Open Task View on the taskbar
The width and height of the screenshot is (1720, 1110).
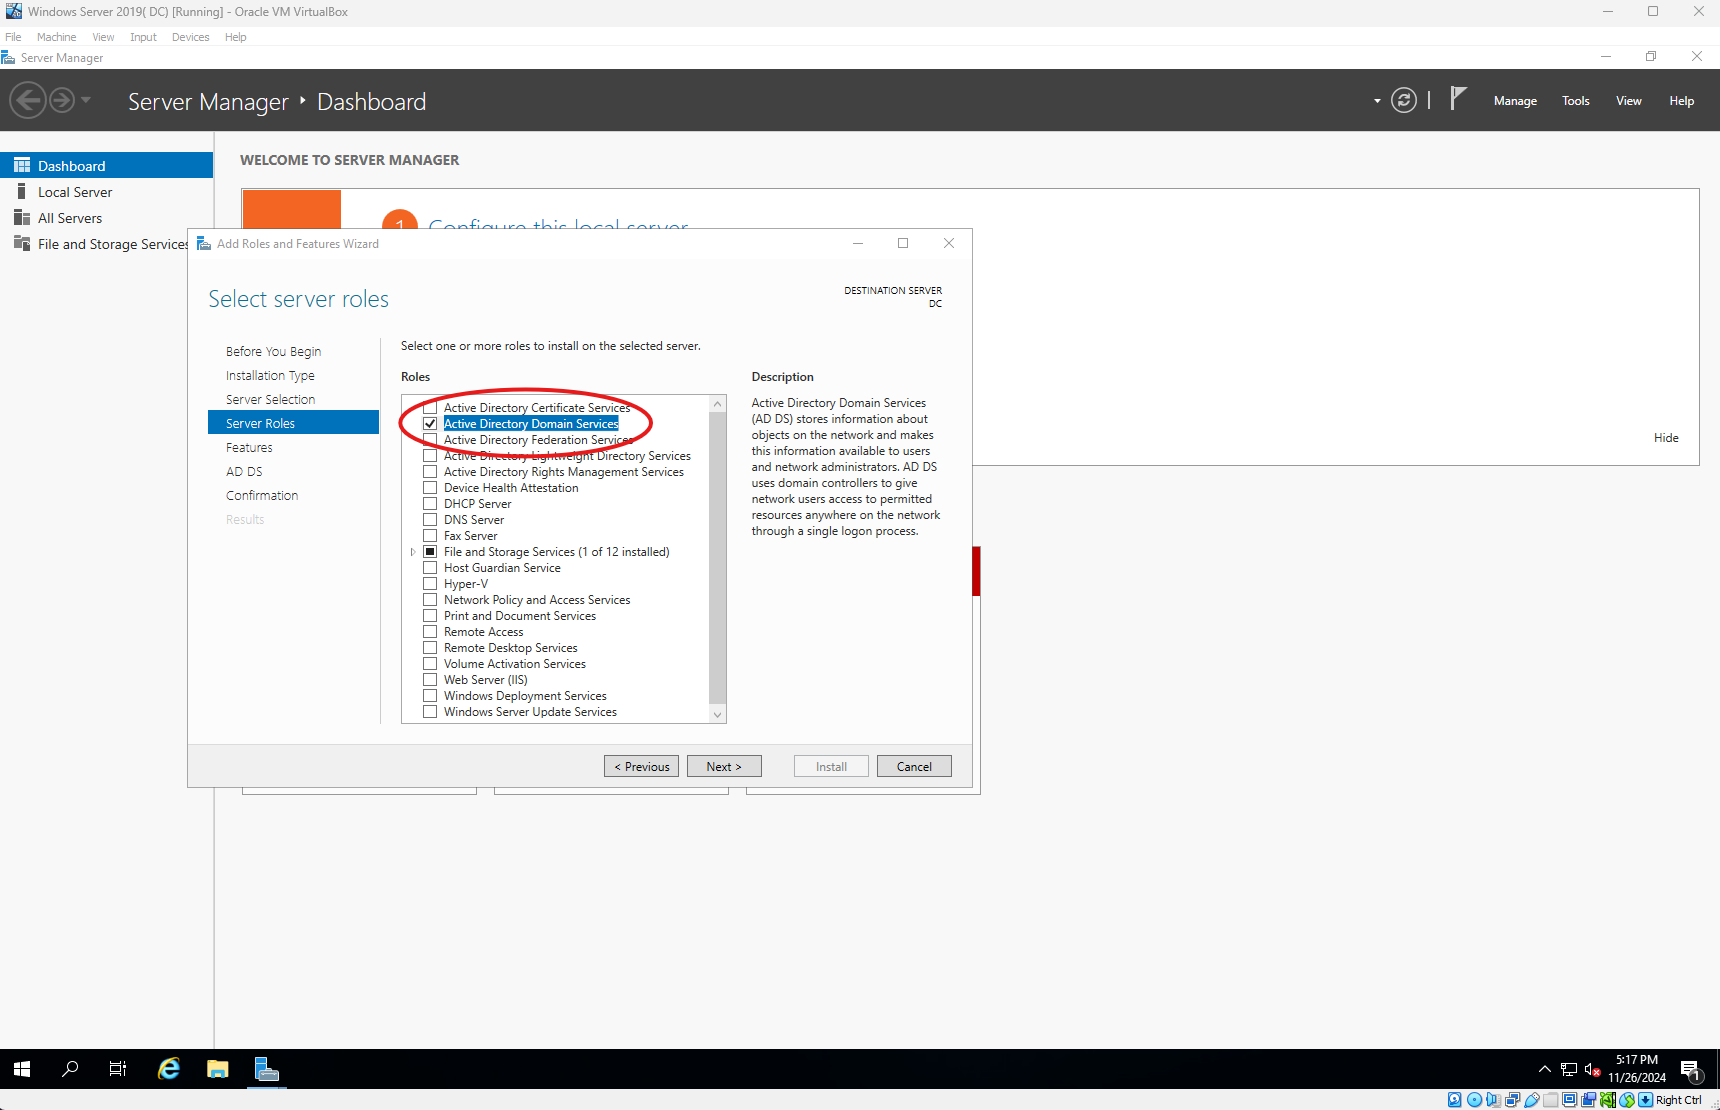click(x=118, y=1069)
